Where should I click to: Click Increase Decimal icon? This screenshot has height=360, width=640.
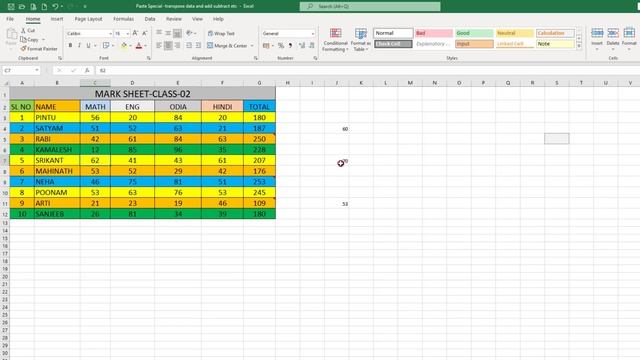coord(302,46)
